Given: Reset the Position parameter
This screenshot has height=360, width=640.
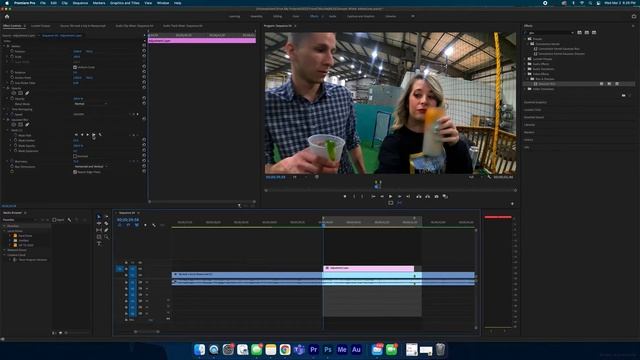Looking at the screenshot, I should (144, 51).
